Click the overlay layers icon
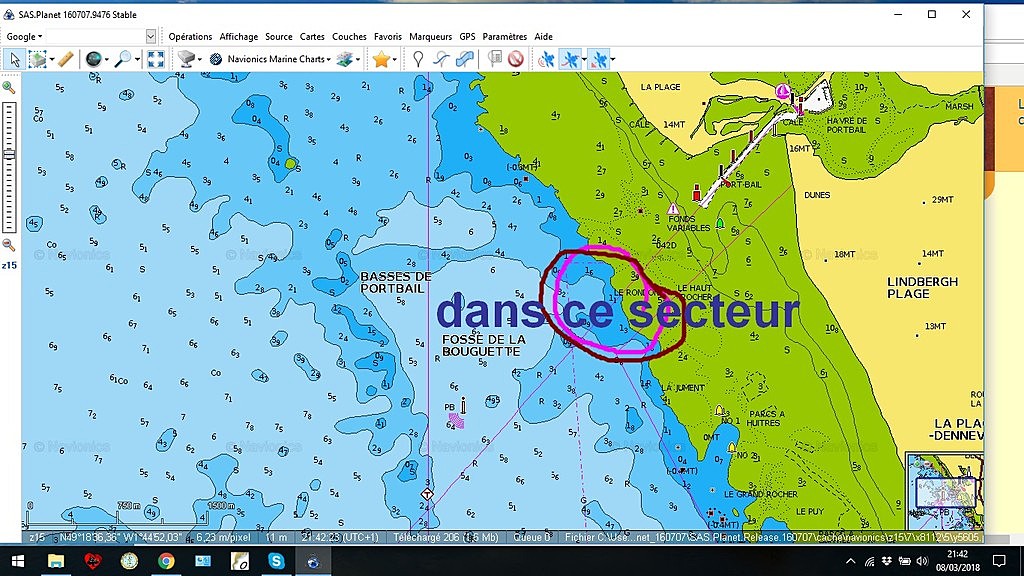Image resolution: width=1024 pixels, height=576 pixels. [344, 59]
